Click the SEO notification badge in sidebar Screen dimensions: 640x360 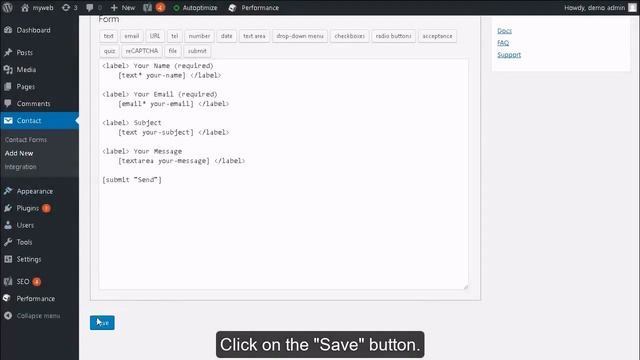point(36,282)
